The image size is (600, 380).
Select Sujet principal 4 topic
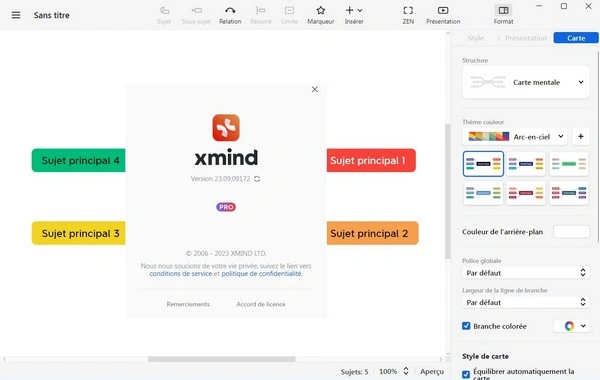(78, 160)
